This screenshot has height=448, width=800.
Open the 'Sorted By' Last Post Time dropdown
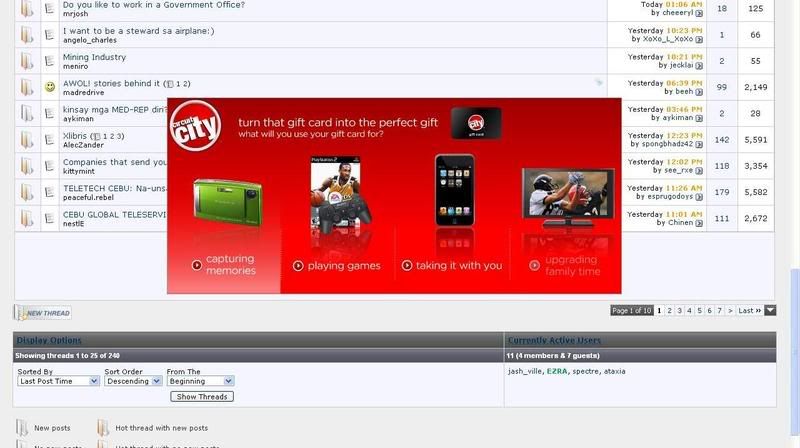58,381
